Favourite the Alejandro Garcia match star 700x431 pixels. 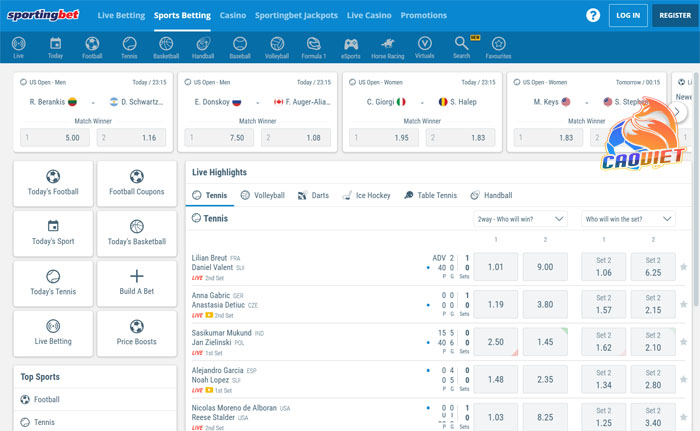click(x=683, y=380)
